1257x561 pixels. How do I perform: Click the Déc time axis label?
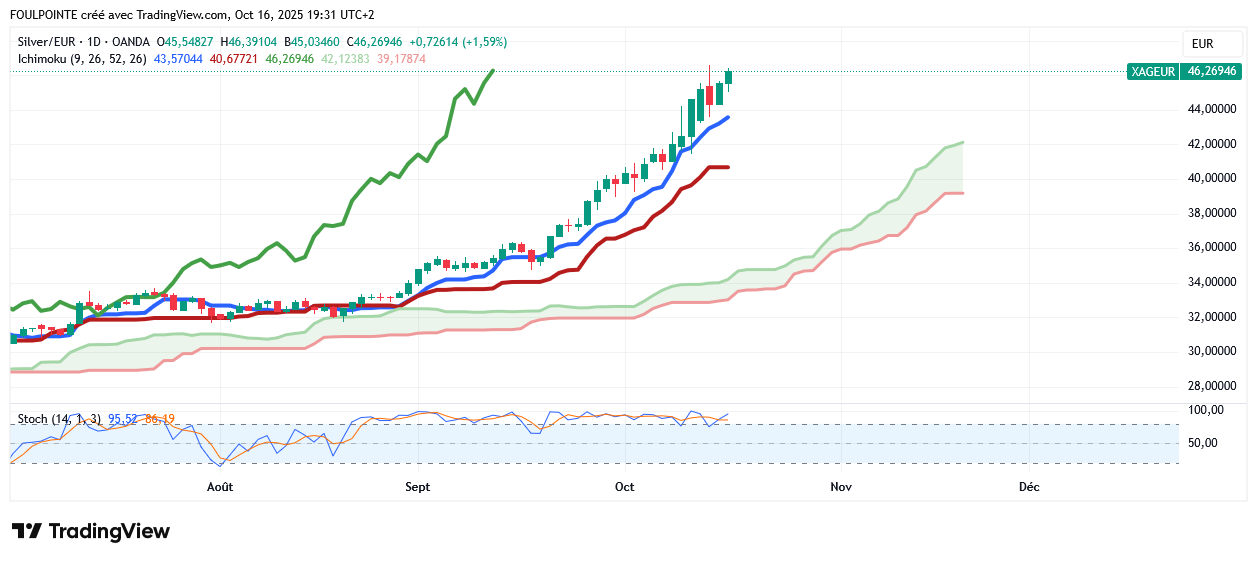tap(1028, 487)
